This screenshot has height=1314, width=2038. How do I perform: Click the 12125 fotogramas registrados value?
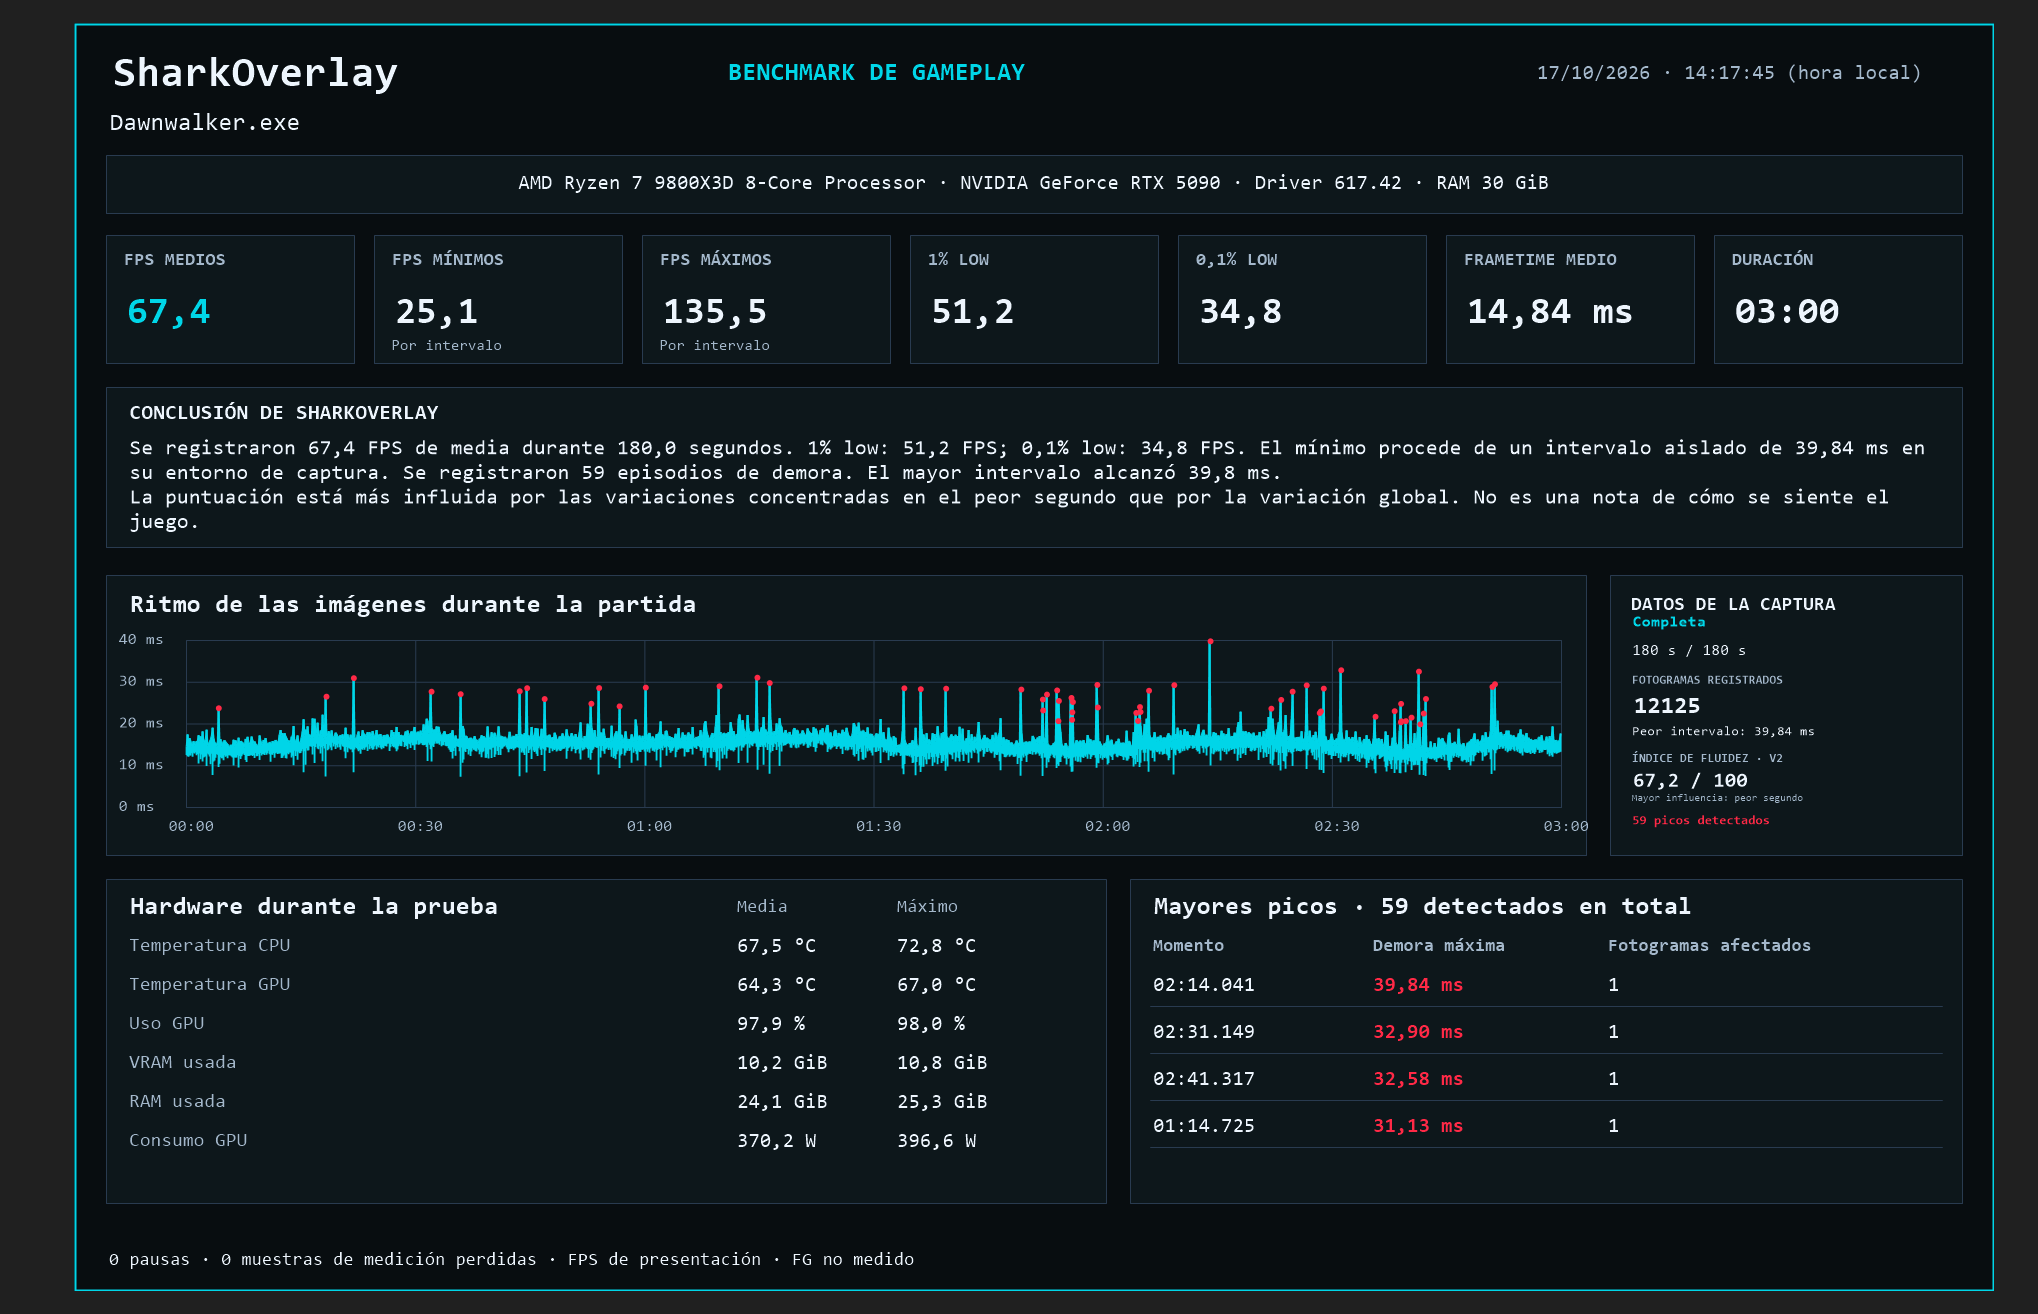(x=1666, y=706)
